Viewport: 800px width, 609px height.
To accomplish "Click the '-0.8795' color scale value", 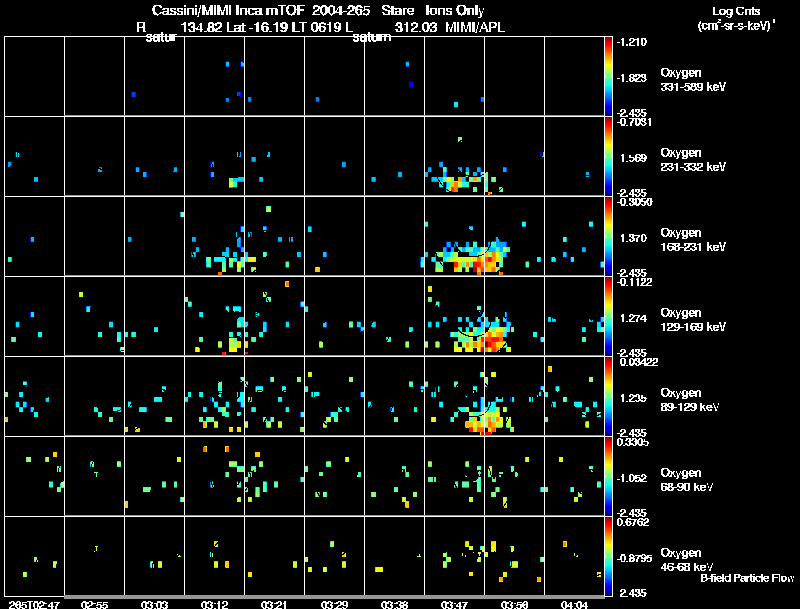I will pos(634,558).
